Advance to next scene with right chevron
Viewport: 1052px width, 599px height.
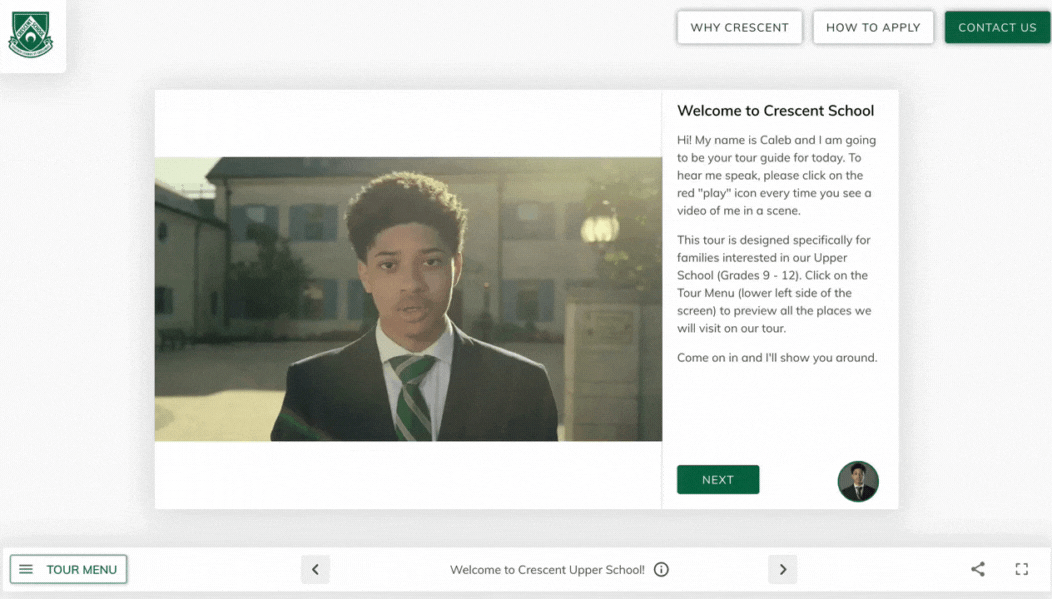(x=782, y=569)
